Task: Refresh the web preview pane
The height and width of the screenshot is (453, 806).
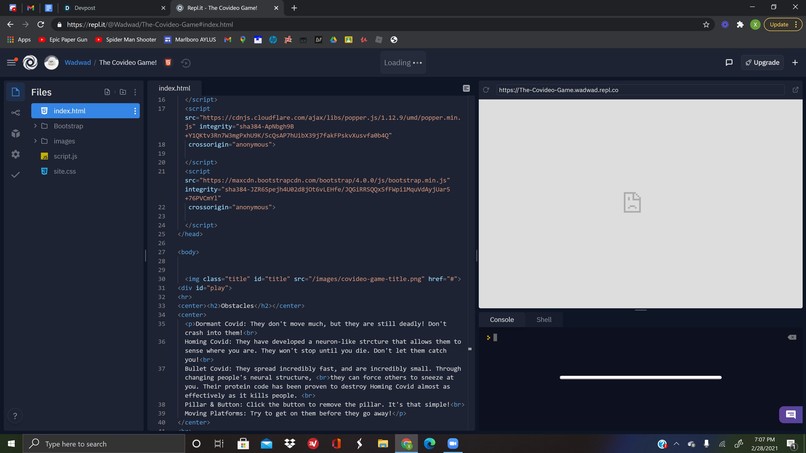Action: (486, 90)
